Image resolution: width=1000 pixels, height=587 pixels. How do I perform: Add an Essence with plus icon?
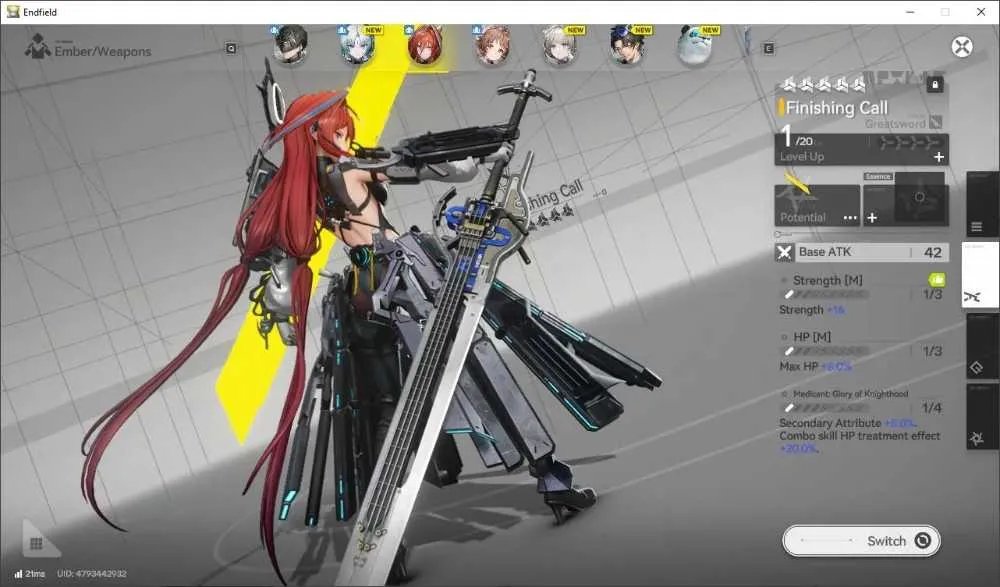click(872, 218)
